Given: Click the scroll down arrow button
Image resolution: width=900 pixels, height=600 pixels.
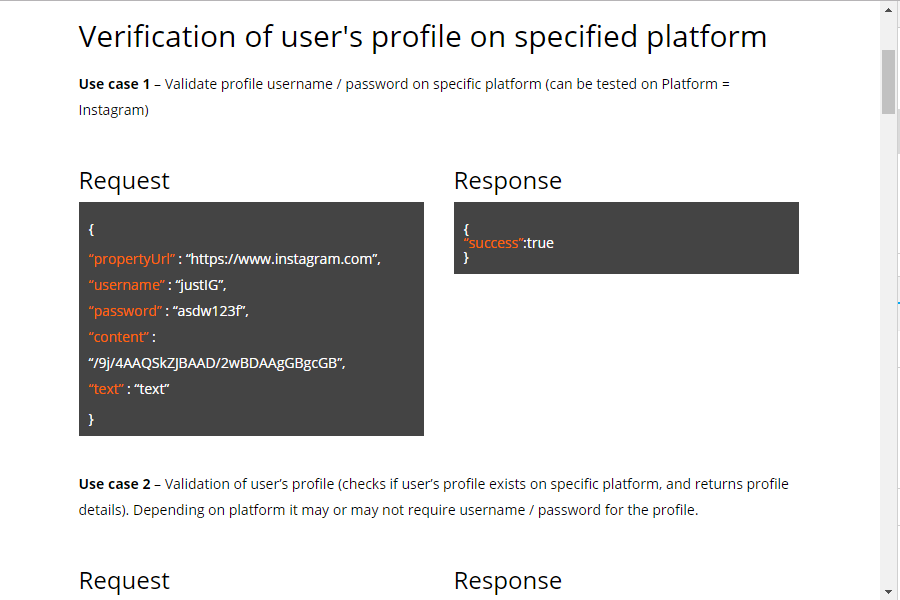Looking at the screenshot, I should click(x=888, y=591).
